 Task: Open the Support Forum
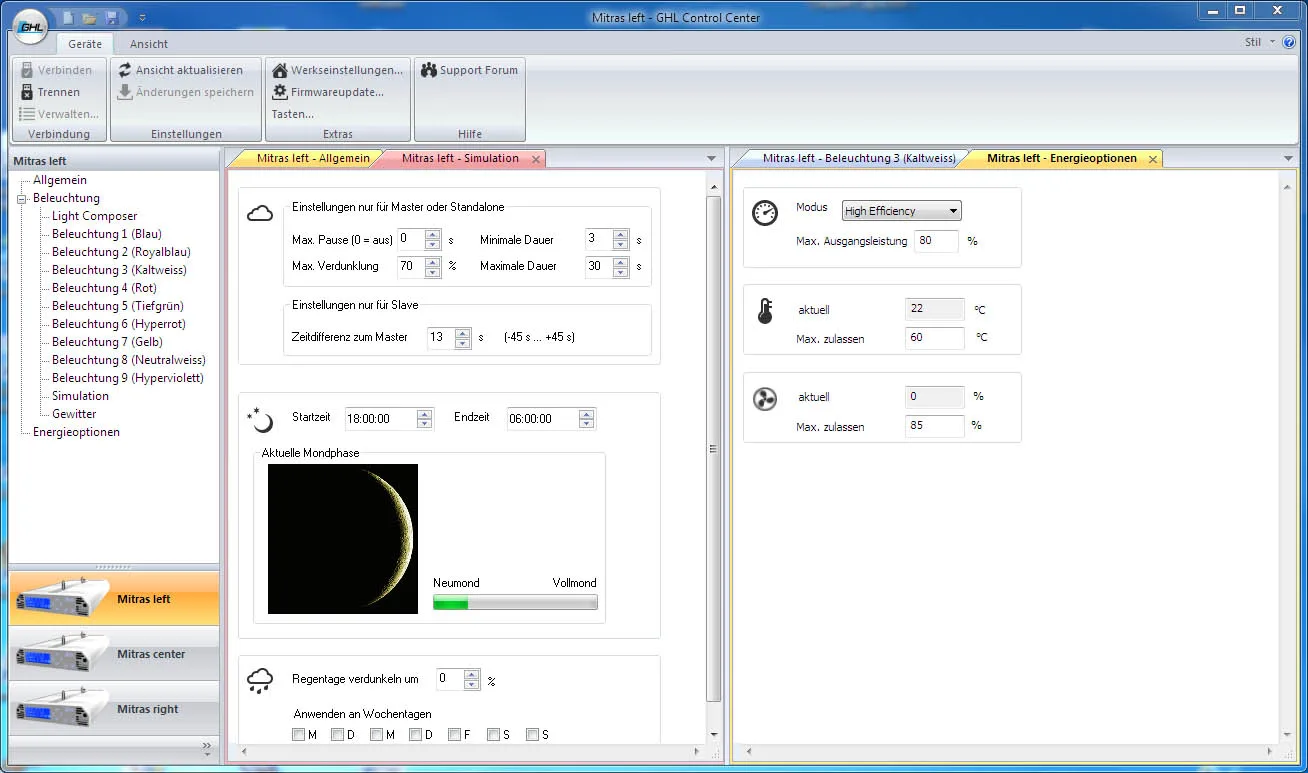[x=469, y=70]
